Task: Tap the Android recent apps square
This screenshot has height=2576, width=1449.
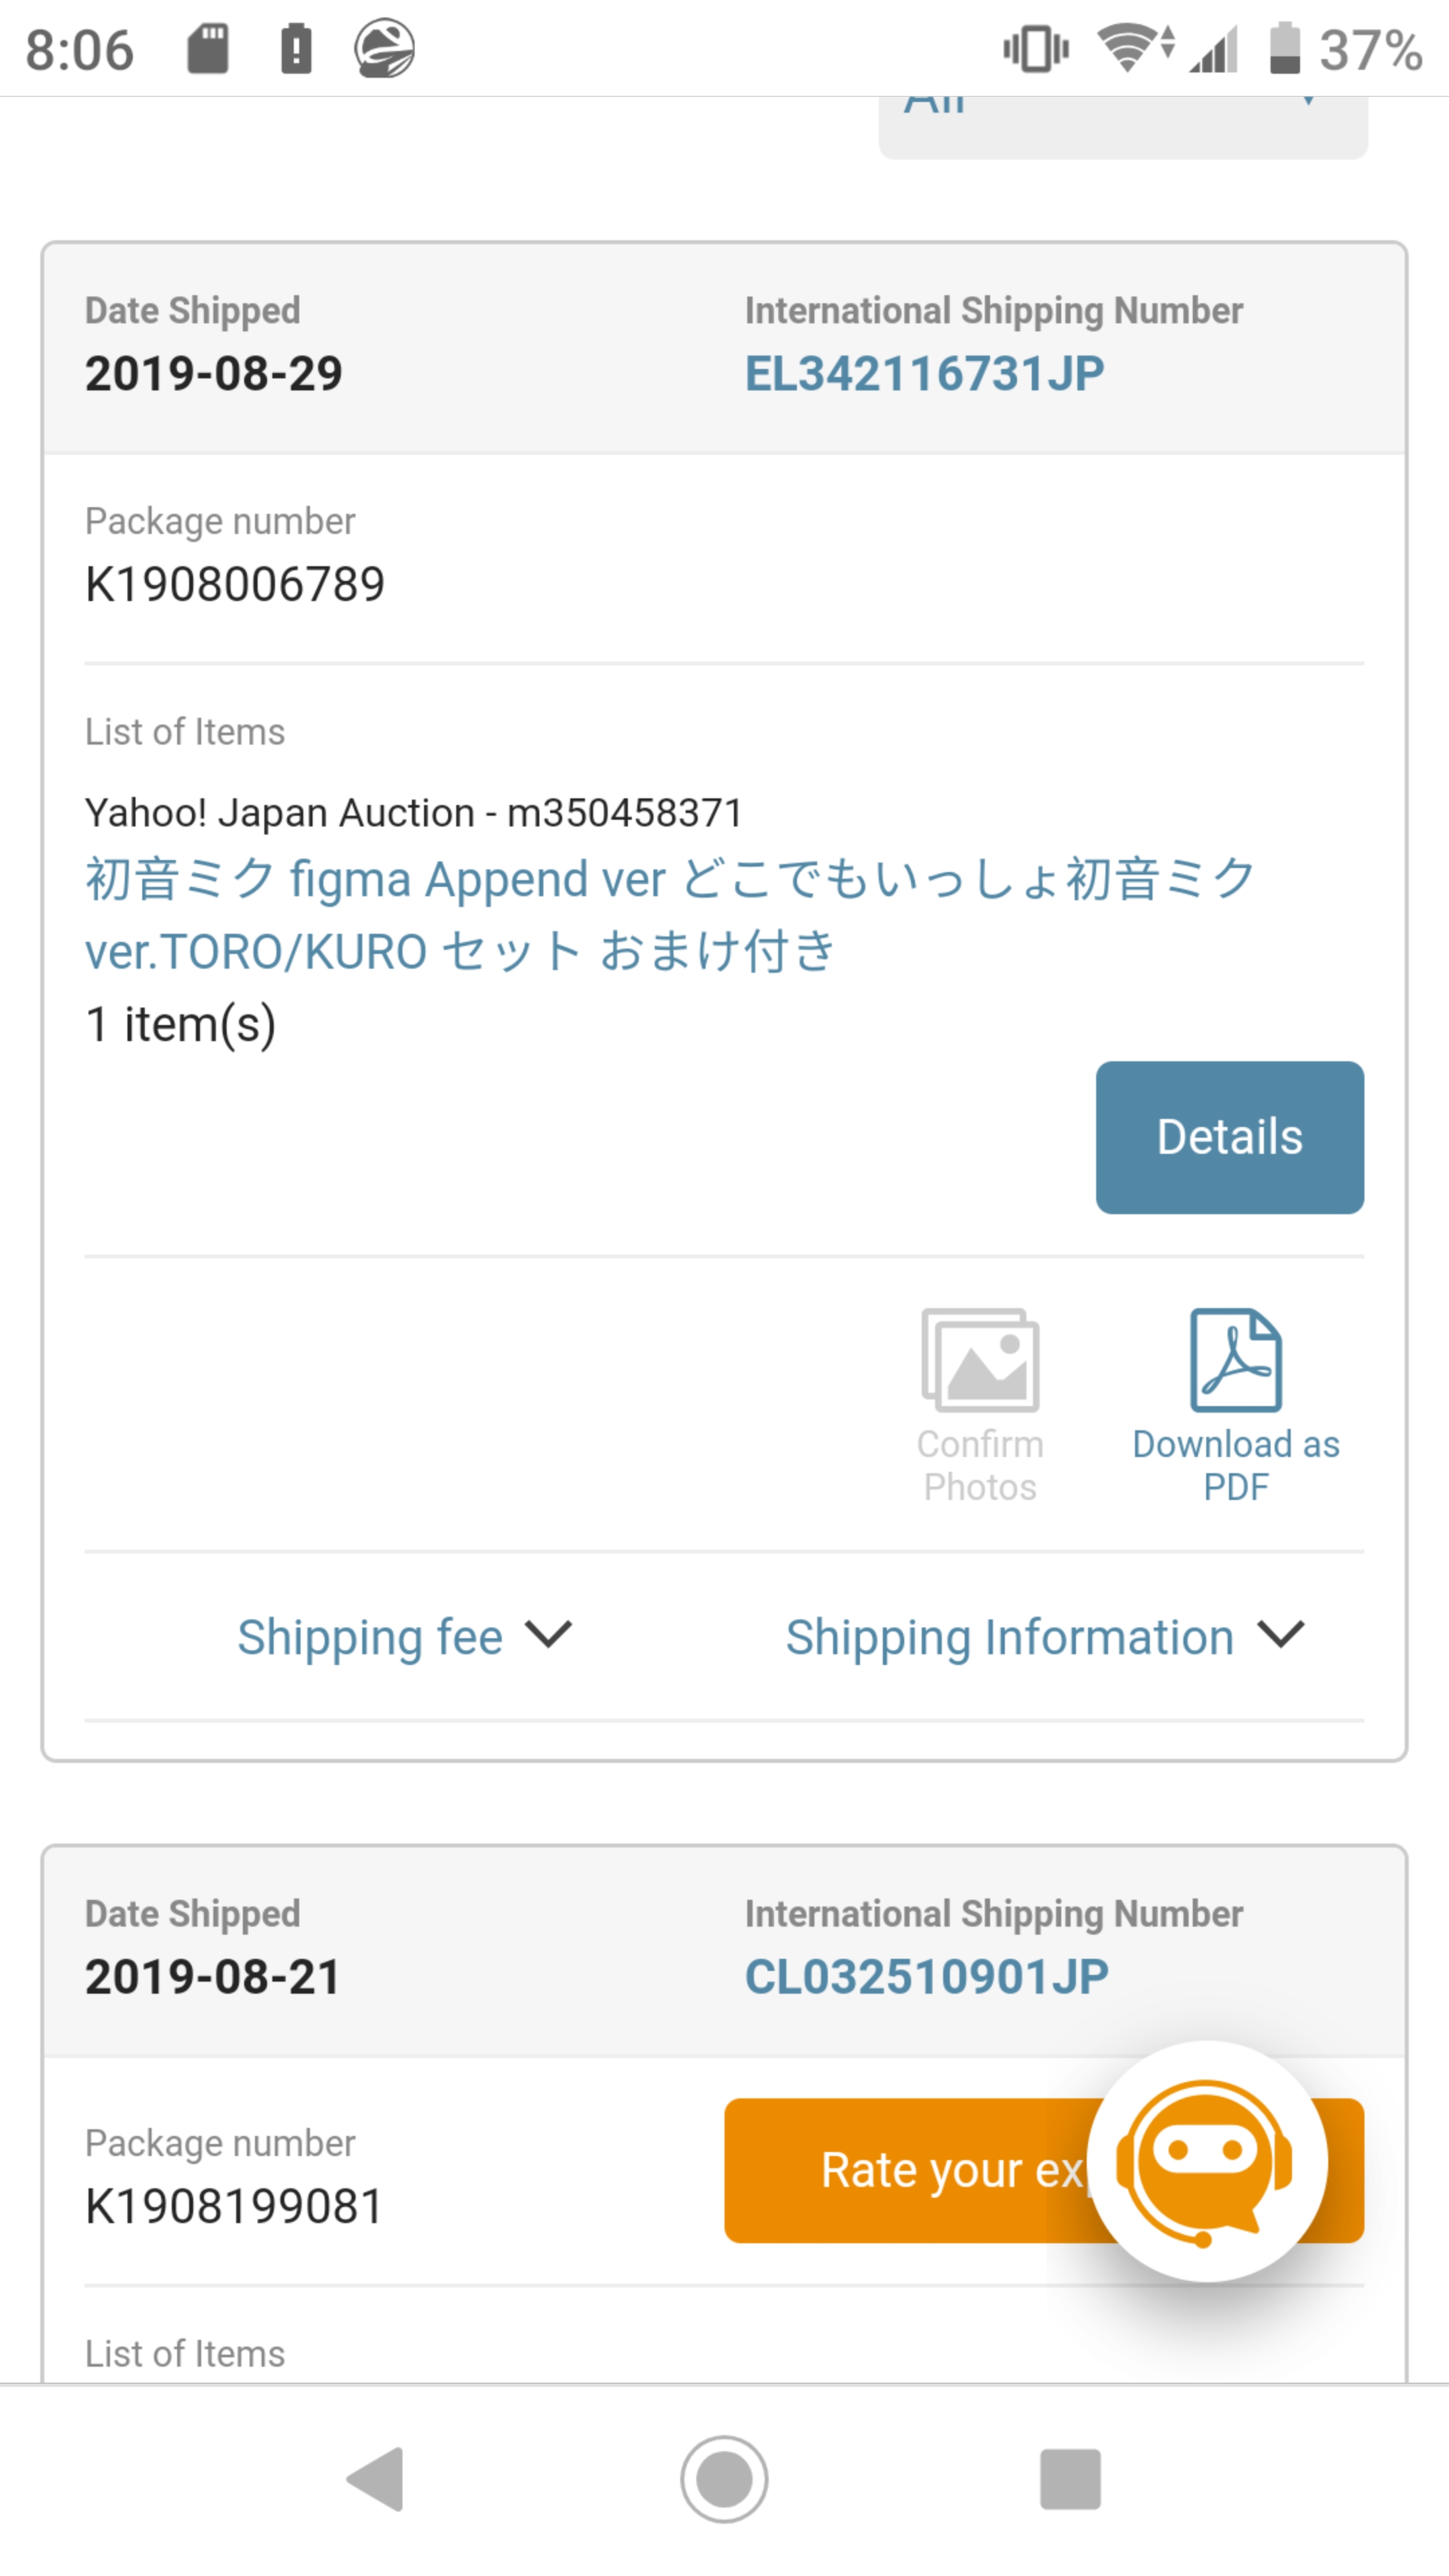Action: tap(1070, 2478)
